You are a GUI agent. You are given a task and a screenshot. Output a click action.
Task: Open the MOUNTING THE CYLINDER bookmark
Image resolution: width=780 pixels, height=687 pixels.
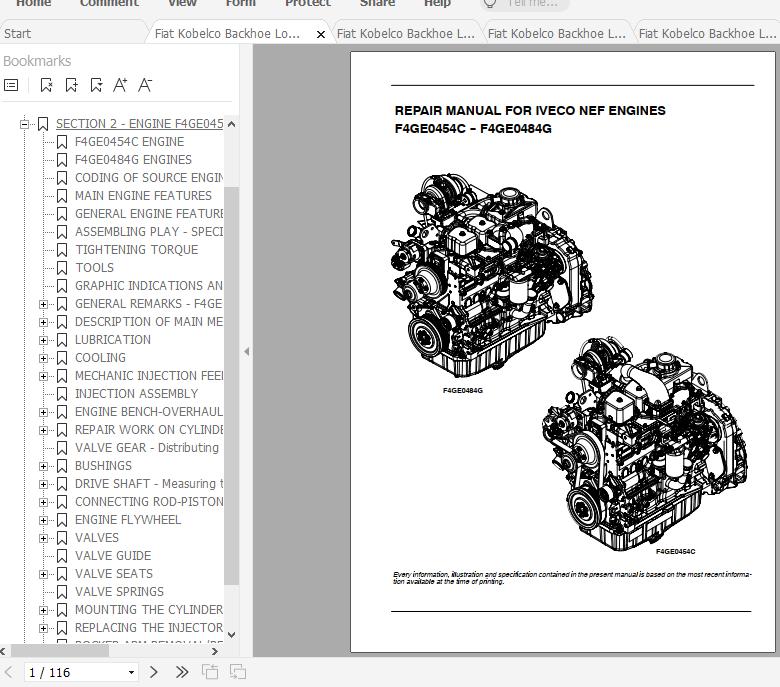click(x=149, y=609)
